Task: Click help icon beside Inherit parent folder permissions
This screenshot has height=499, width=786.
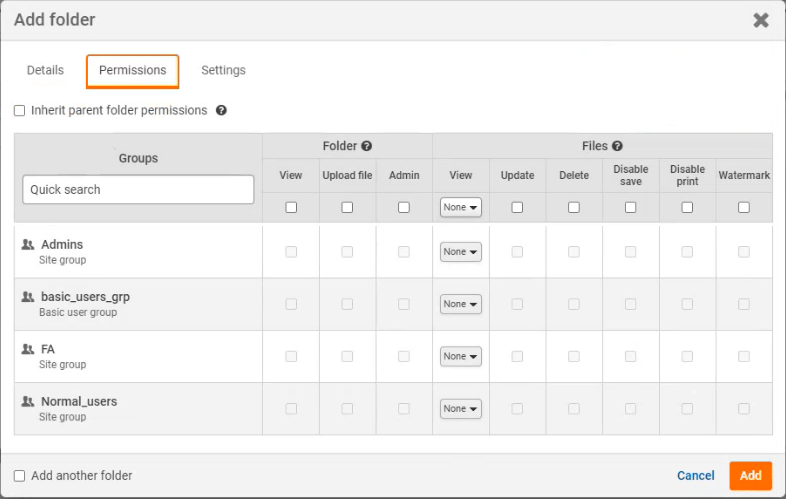Action: (x=221, y=111)
